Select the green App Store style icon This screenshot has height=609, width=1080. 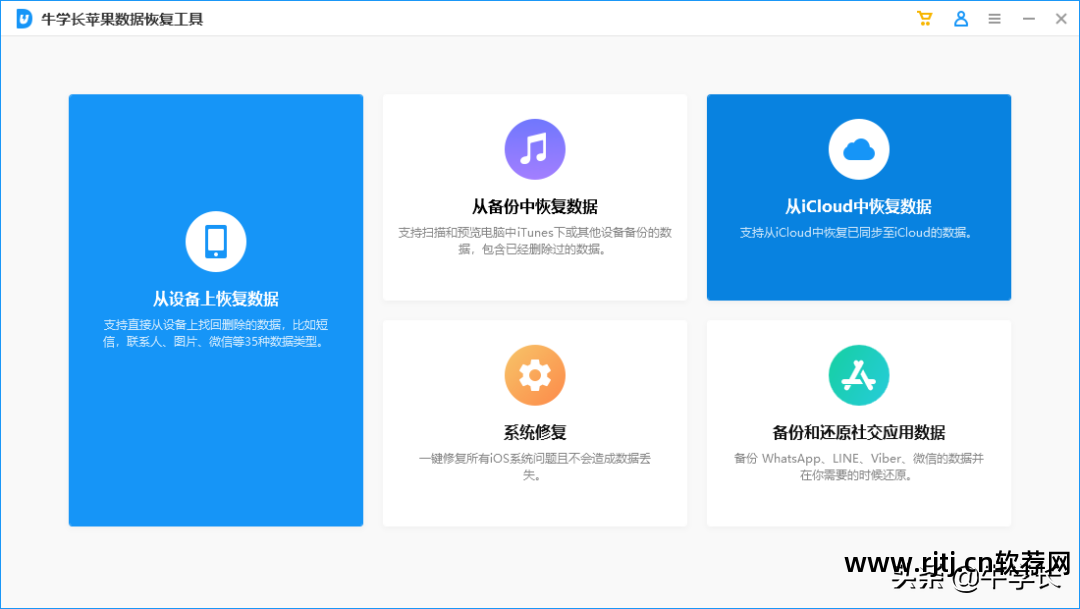click(858, 375)
